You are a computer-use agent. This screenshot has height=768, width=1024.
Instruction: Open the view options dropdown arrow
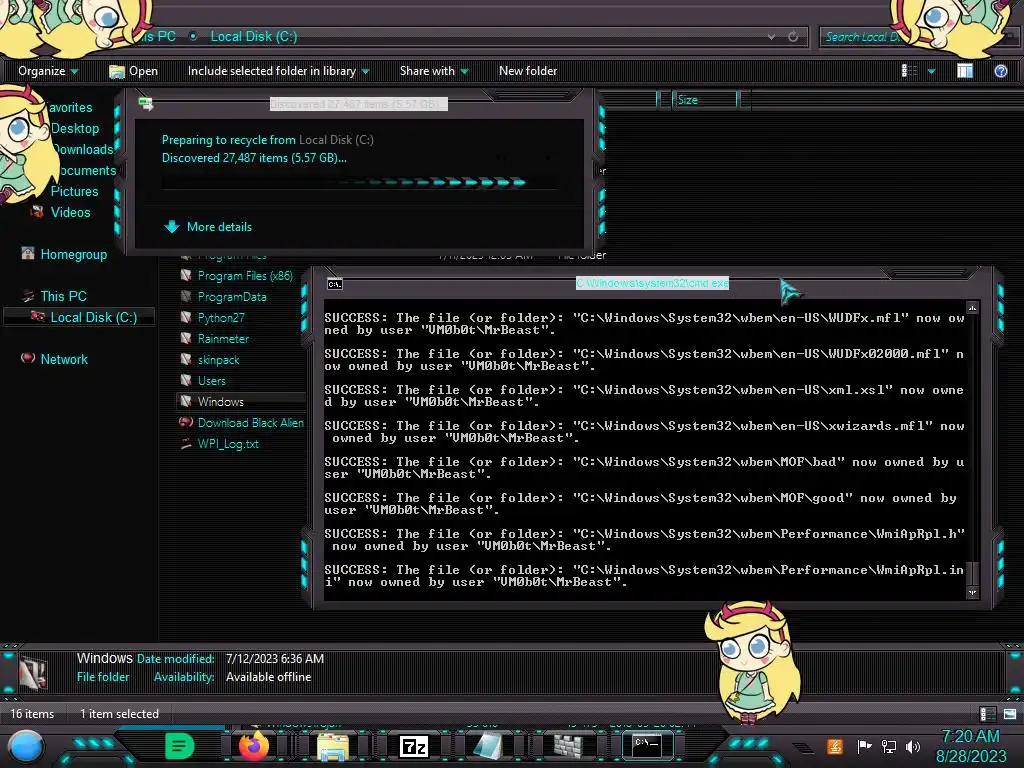(931, 71)
